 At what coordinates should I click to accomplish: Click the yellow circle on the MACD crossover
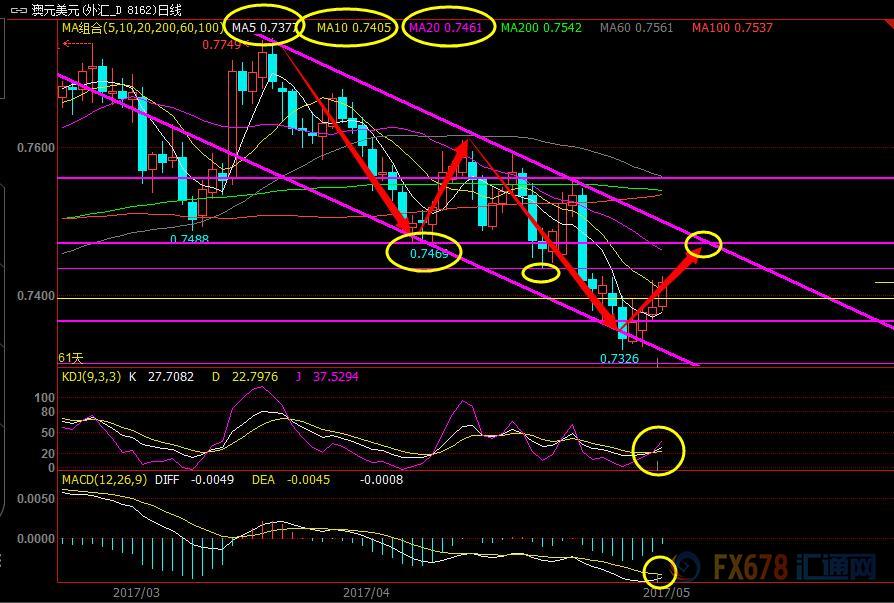click(659, 572)
